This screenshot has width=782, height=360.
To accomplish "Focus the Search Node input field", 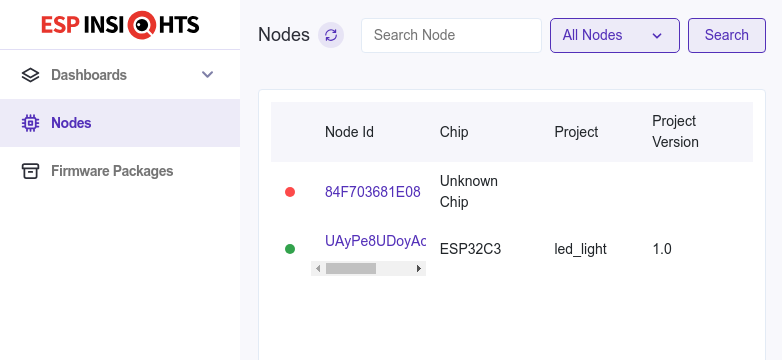I will (x=451, y=35).
